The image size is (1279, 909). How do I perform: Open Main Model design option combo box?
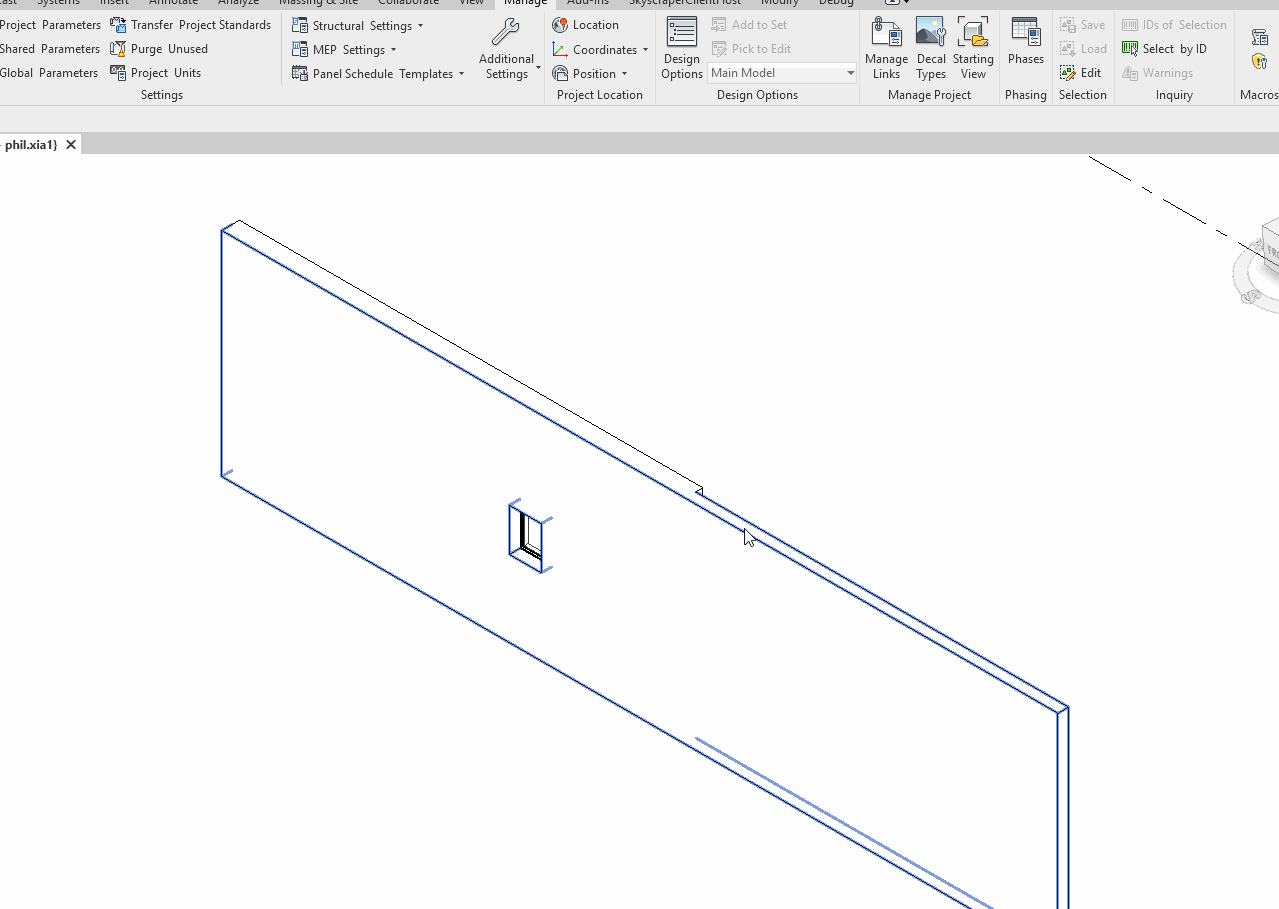pos(782,73)
